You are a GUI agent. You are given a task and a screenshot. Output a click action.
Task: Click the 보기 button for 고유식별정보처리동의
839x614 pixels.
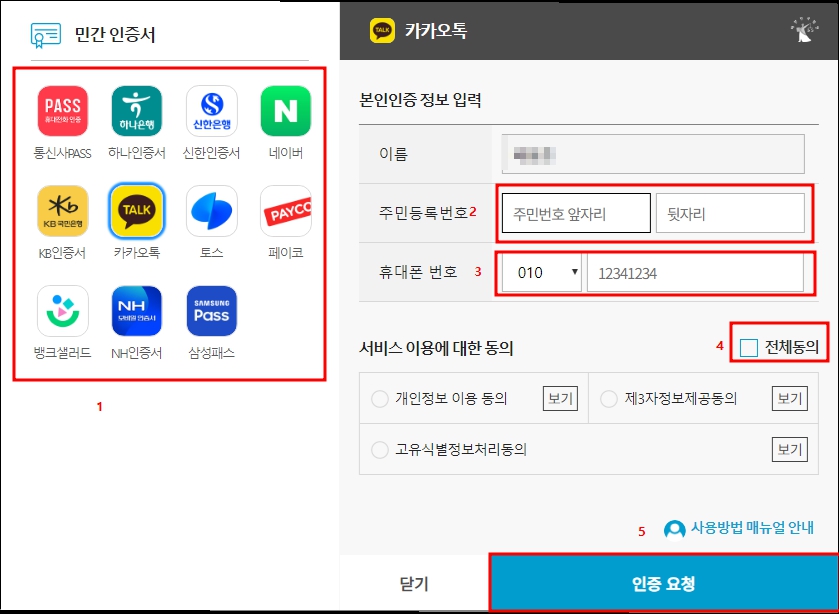pos(789,450)
